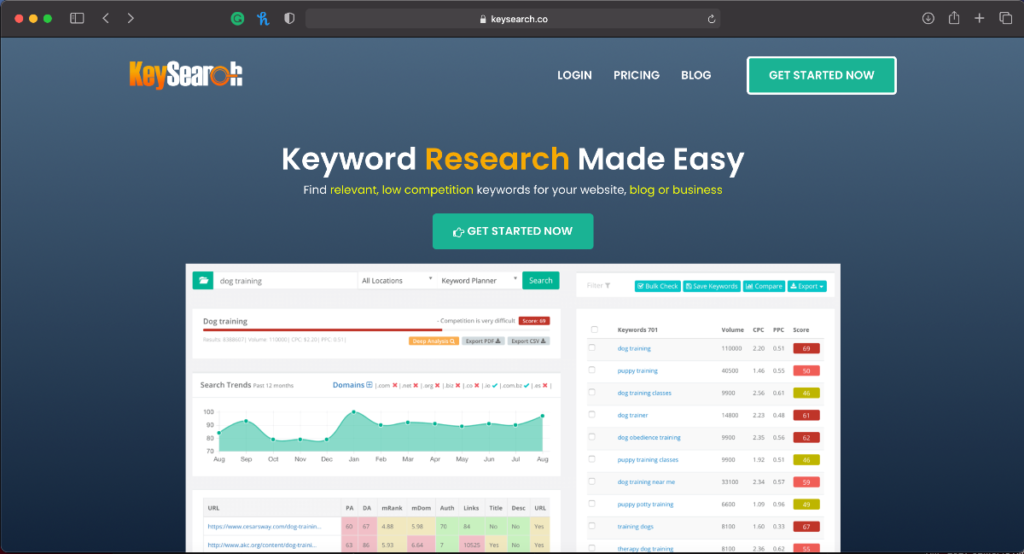Click the red competition difficulty bar
The height and width of the screenshot is (554, 1024).
pos(323,331)
